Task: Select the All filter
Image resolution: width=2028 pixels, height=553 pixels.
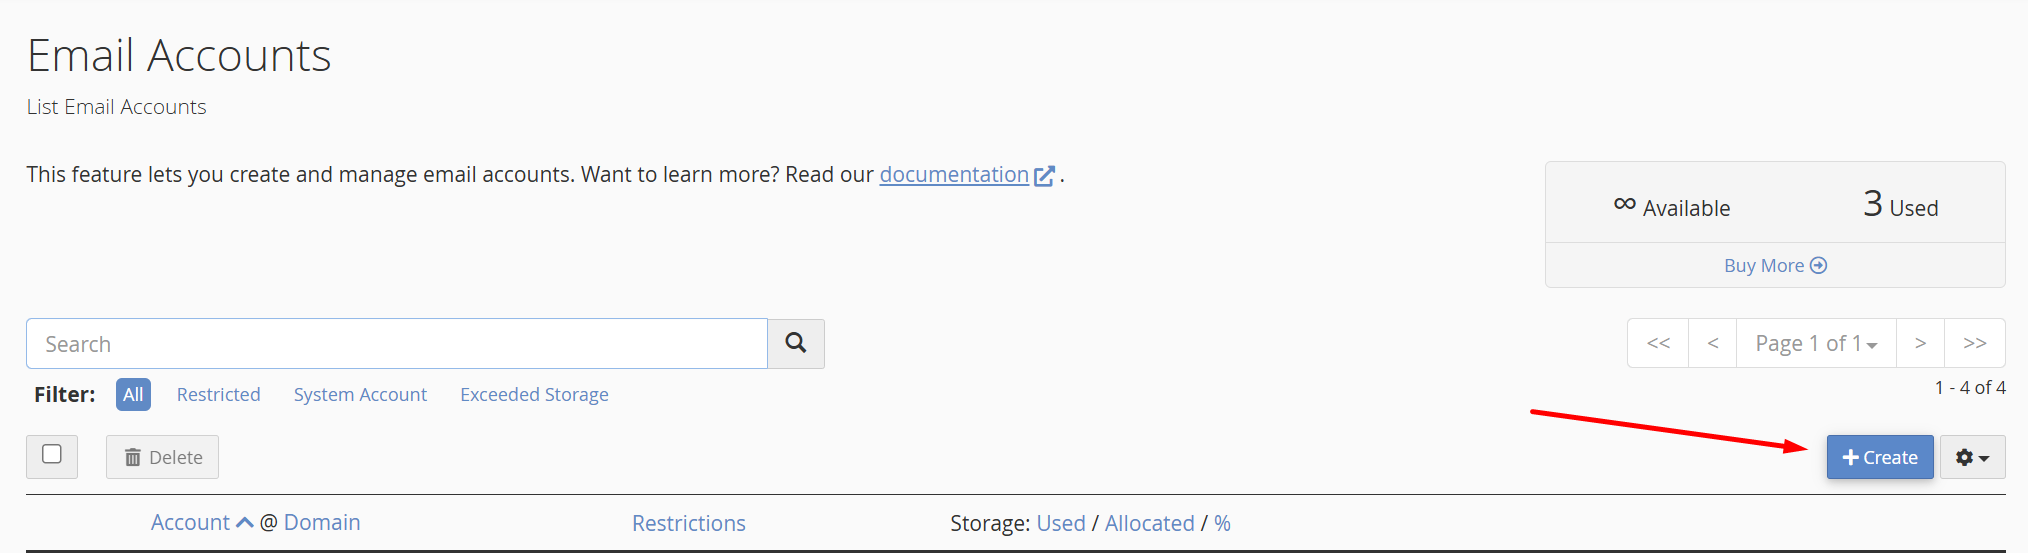Action: (x=133, y=394)
